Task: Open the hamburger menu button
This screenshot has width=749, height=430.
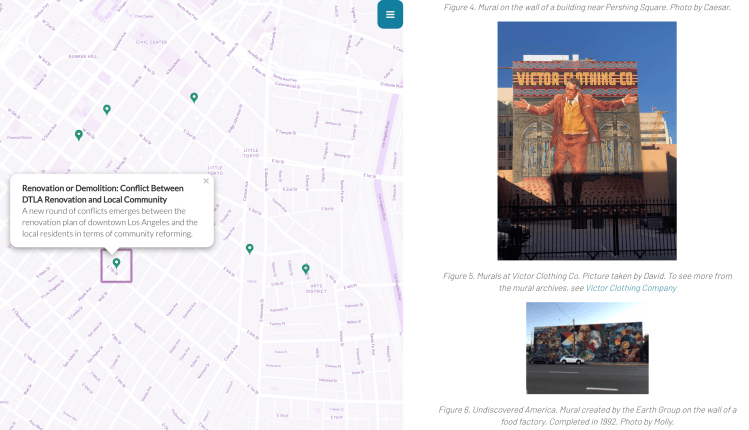Action: click(390, 15)
